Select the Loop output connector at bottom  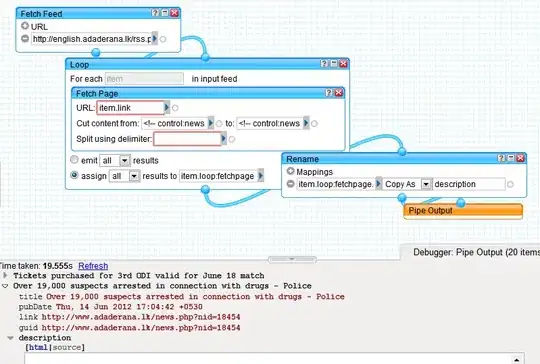(205, 189)
